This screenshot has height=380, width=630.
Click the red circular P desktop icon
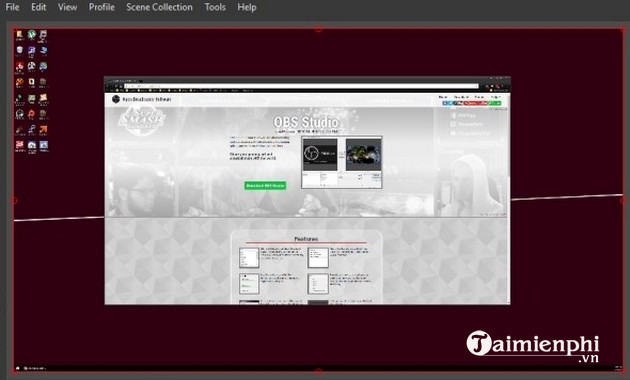(31, 114)
